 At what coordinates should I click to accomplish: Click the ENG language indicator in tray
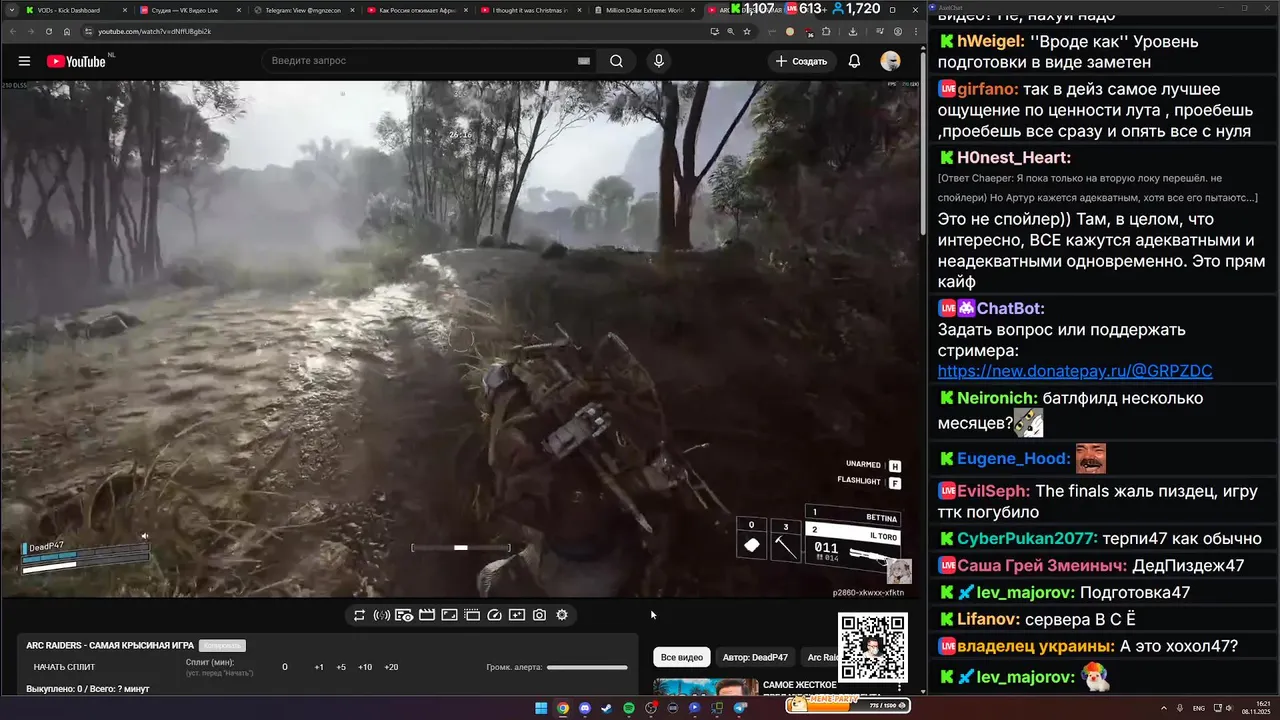(x=1199, y=708)
